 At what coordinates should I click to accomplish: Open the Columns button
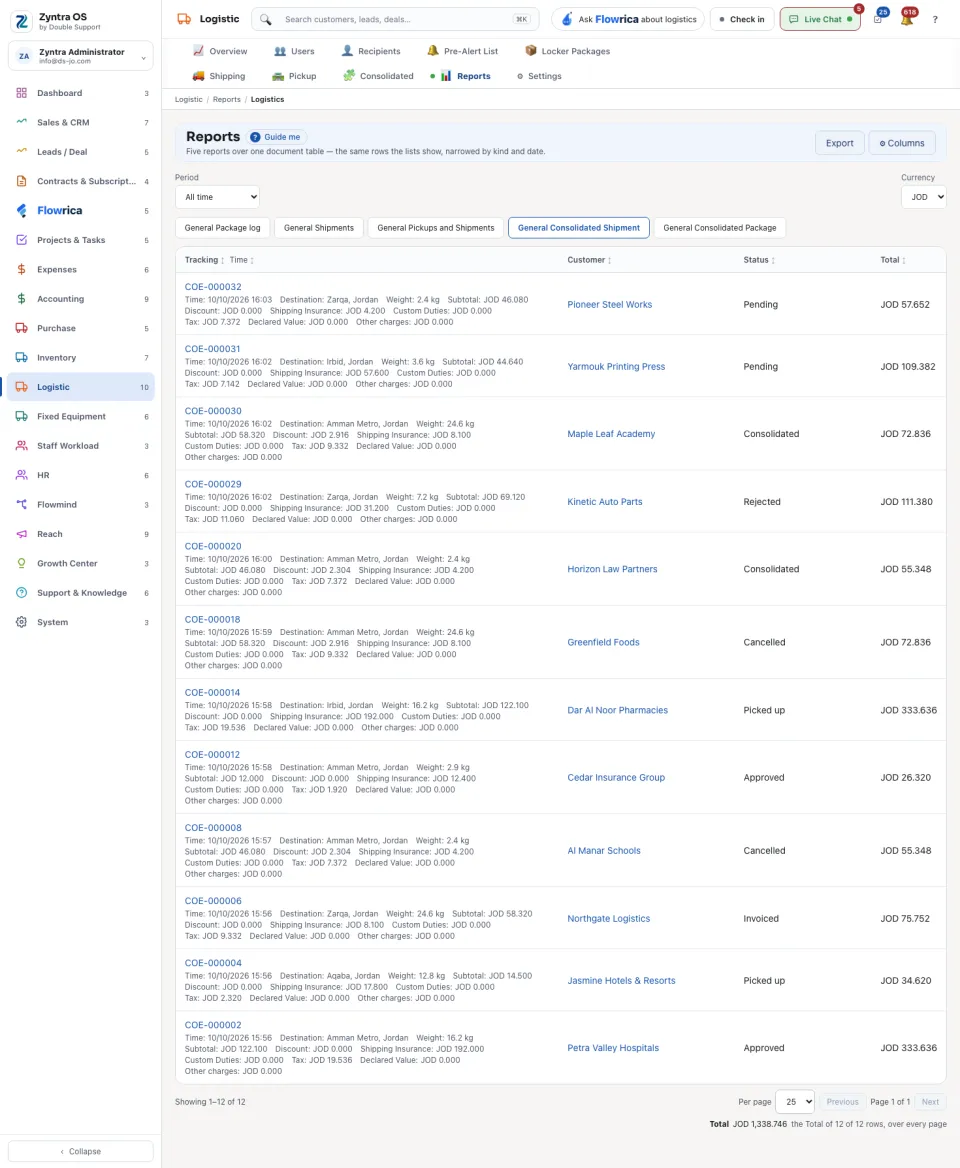pyautogui.click(x=902, y=143)
